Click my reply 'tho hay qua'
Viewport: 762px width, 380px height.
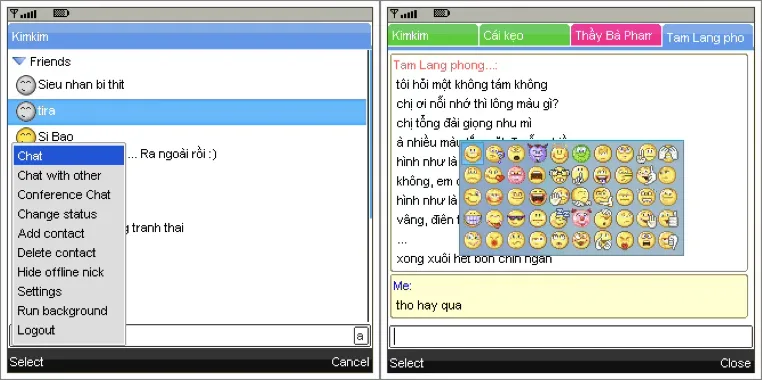tap(429, 306)
